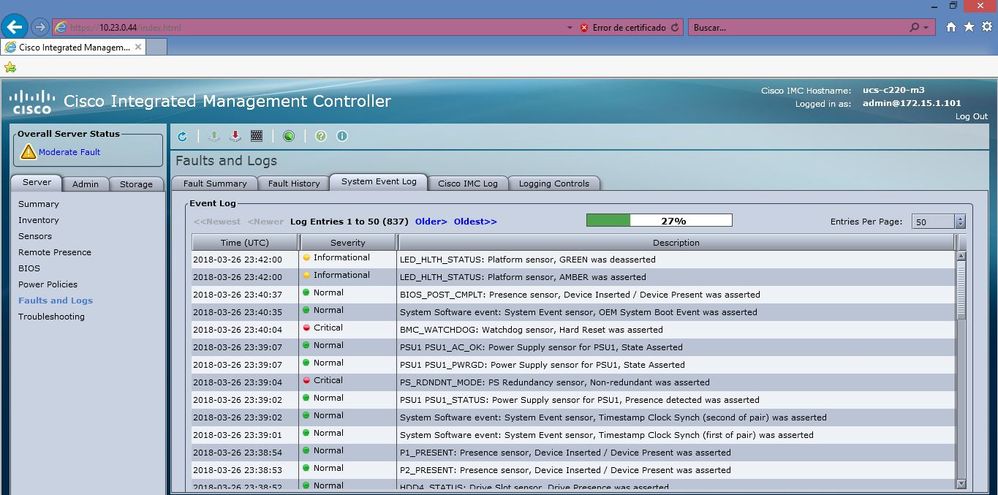Open the Entries Per Page combo box

[x=938, y=221]
